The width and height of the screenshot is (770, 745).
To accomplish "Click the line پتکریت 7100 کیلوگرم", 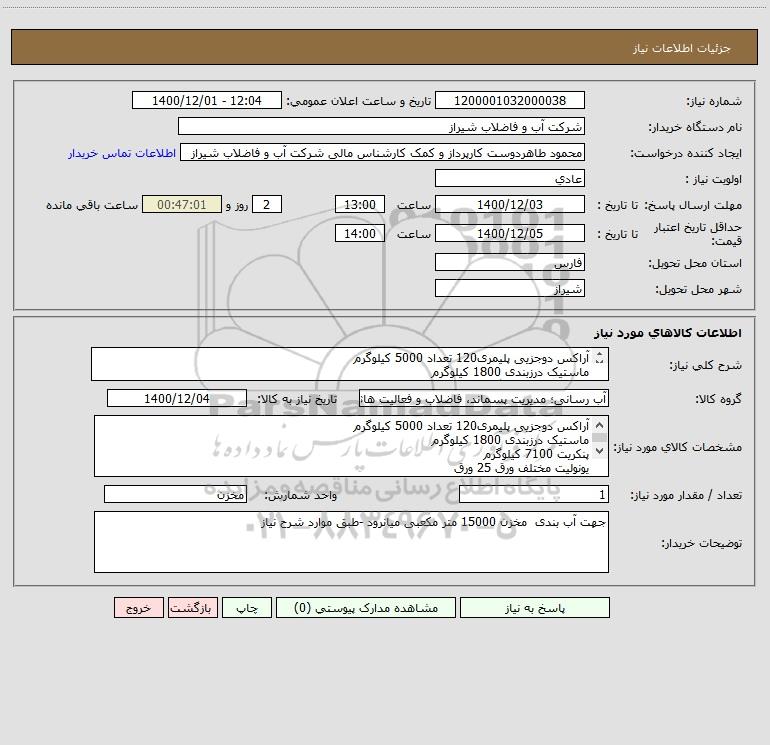I will coord(535,454).
